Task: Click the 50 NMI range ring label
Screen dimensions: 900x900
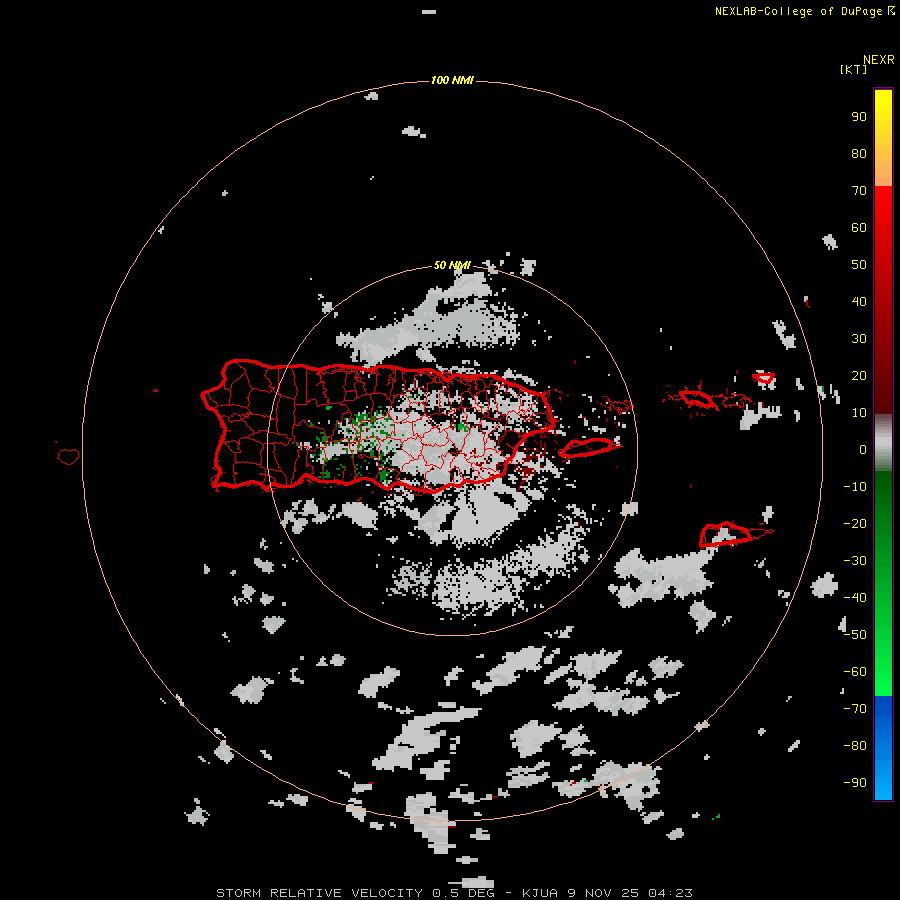Action: click(452, 265)
